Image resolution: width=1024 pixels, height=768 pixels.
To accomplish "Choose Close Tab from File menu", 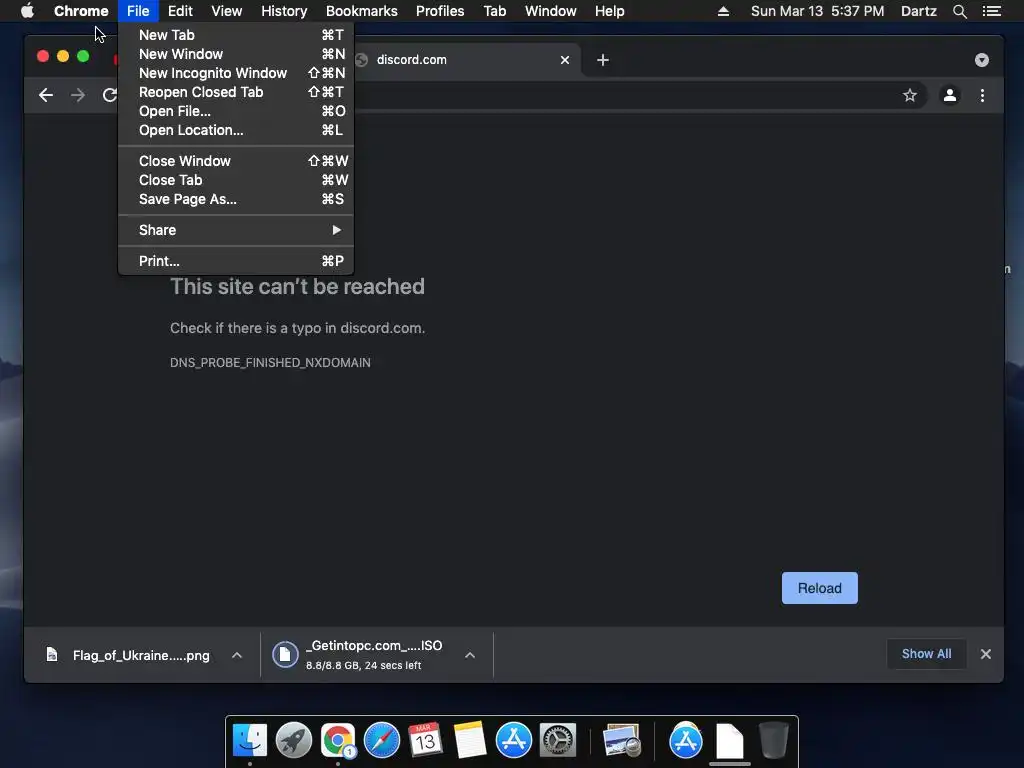I will point(236,180).
